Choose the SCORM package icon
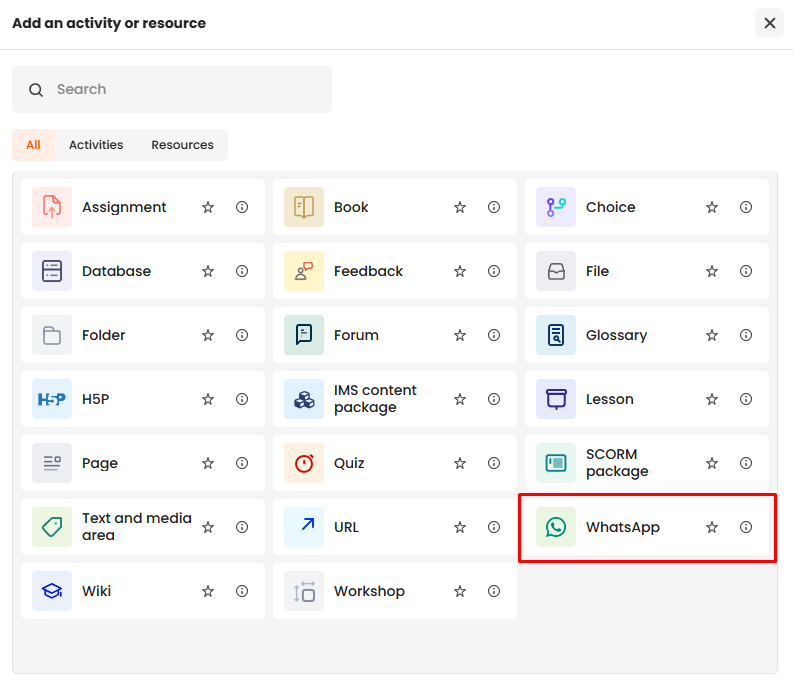Image resolution: width=793 pixels, height=685 pixels. click(556, 463)
